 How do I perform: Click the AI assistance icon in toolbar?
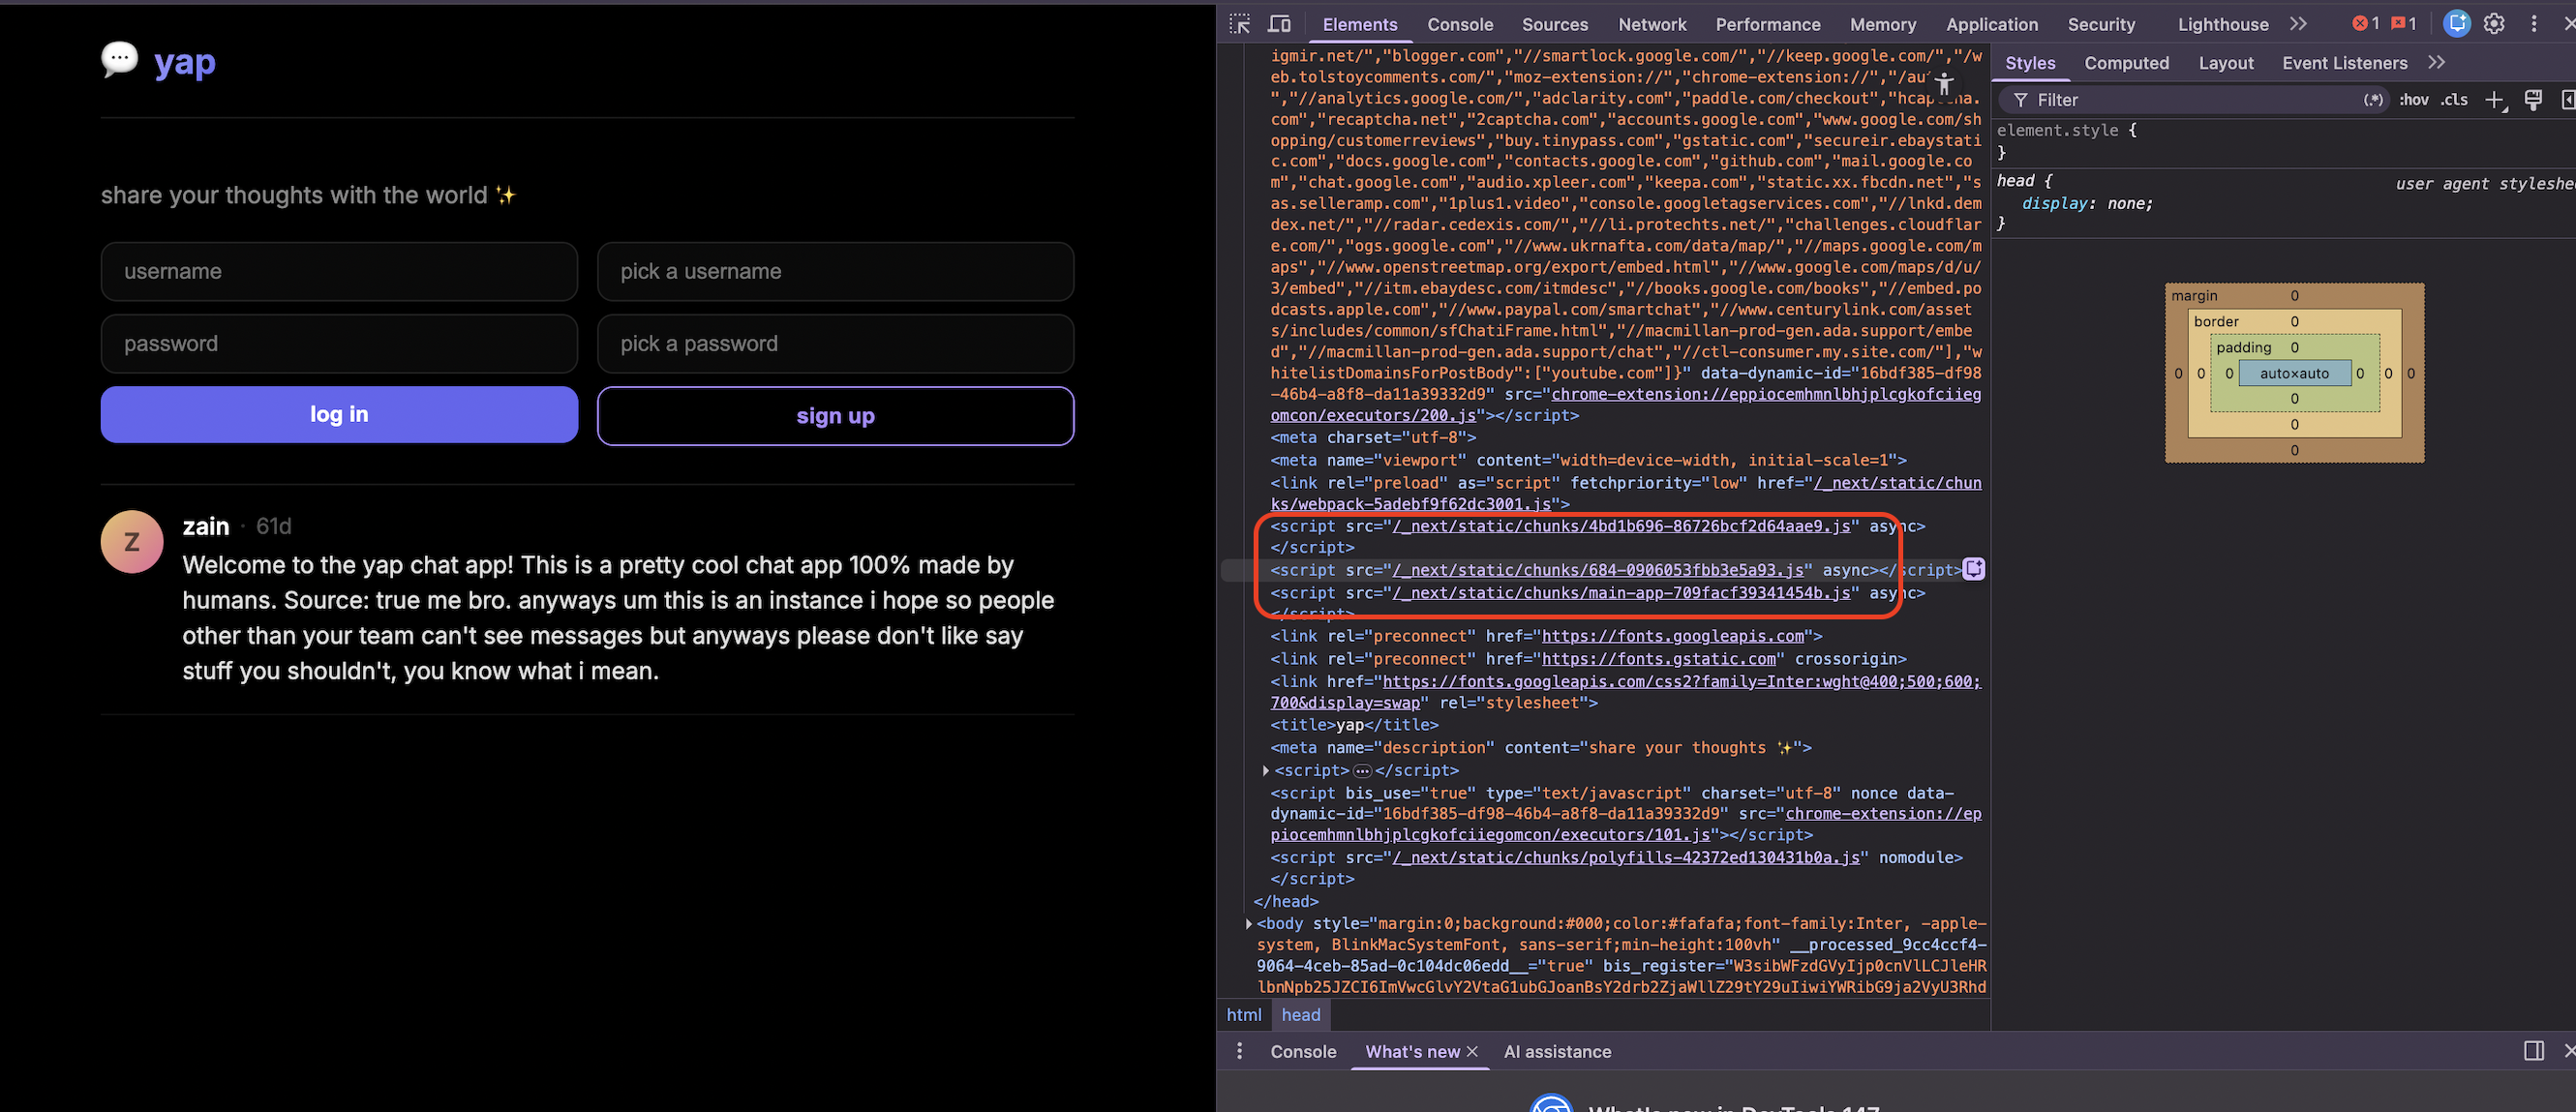(x=2456, y=24)
